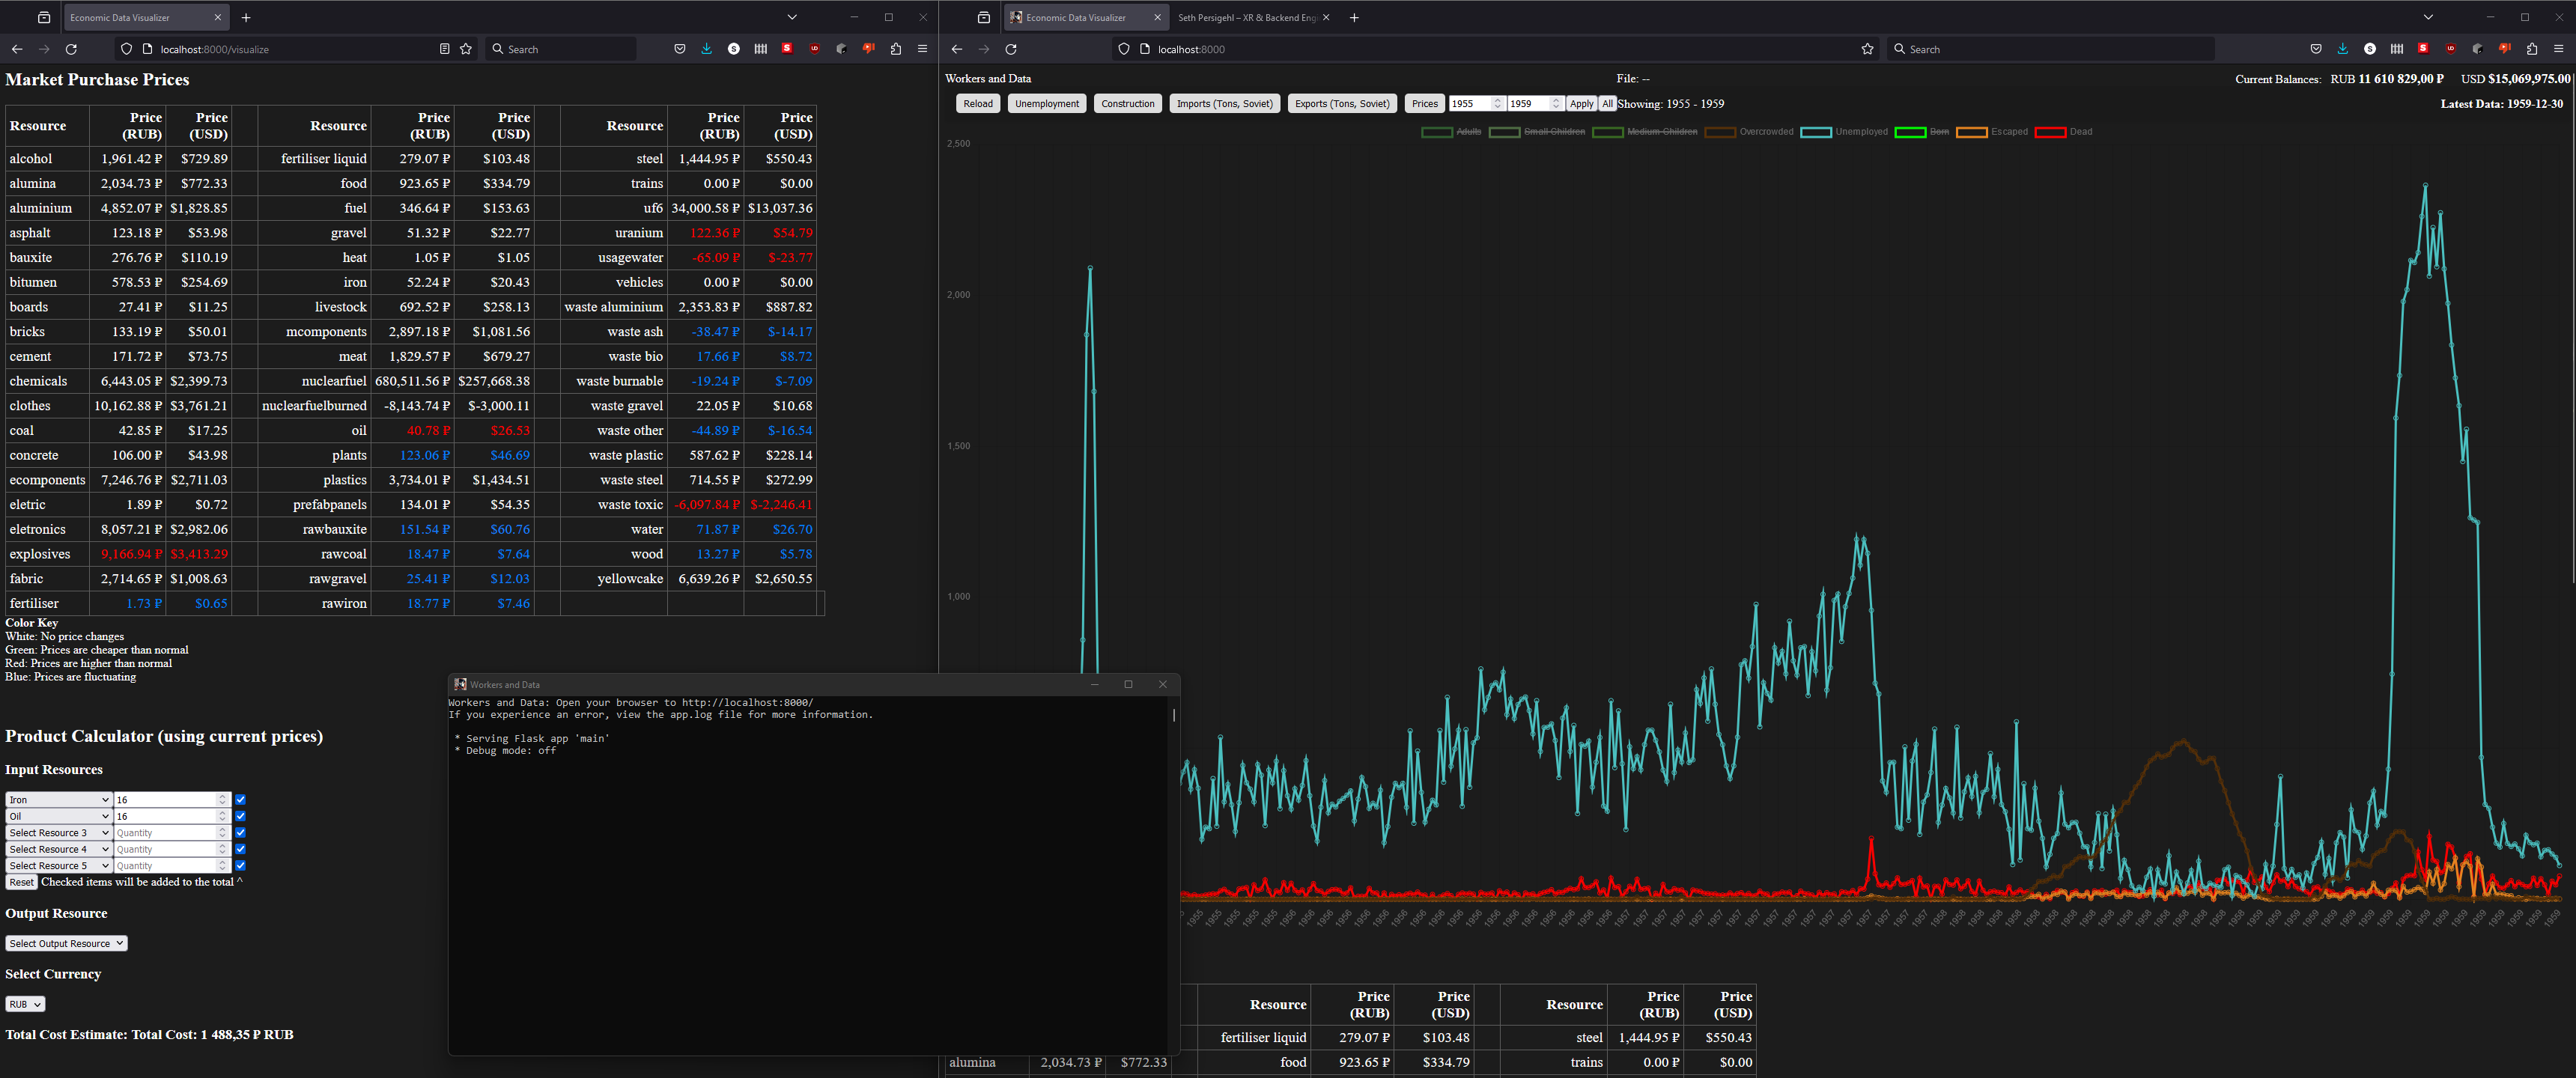Click the uBlock Origin icon in the right browser
Image resolution: width=2576 pixels, height=1078 pixels.
coord(2451,49)
